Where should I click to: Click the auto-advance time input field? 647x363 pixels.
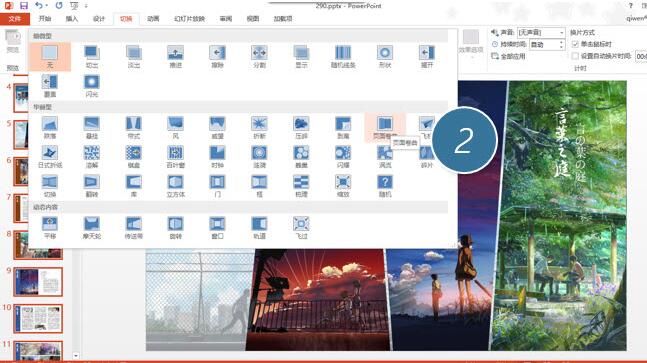point(641,56)
